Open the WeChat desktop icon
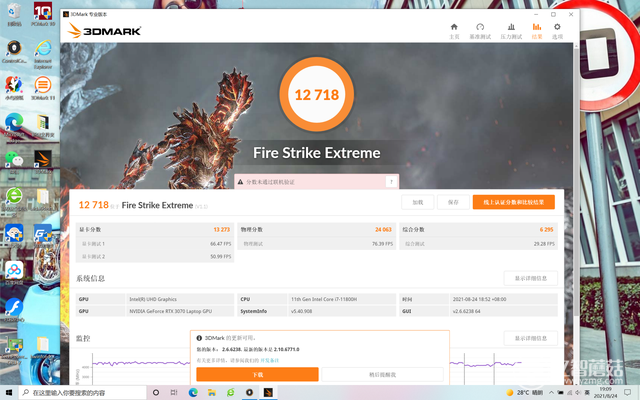This screenshot has height=400, width=640. click(x=14, y=162)
